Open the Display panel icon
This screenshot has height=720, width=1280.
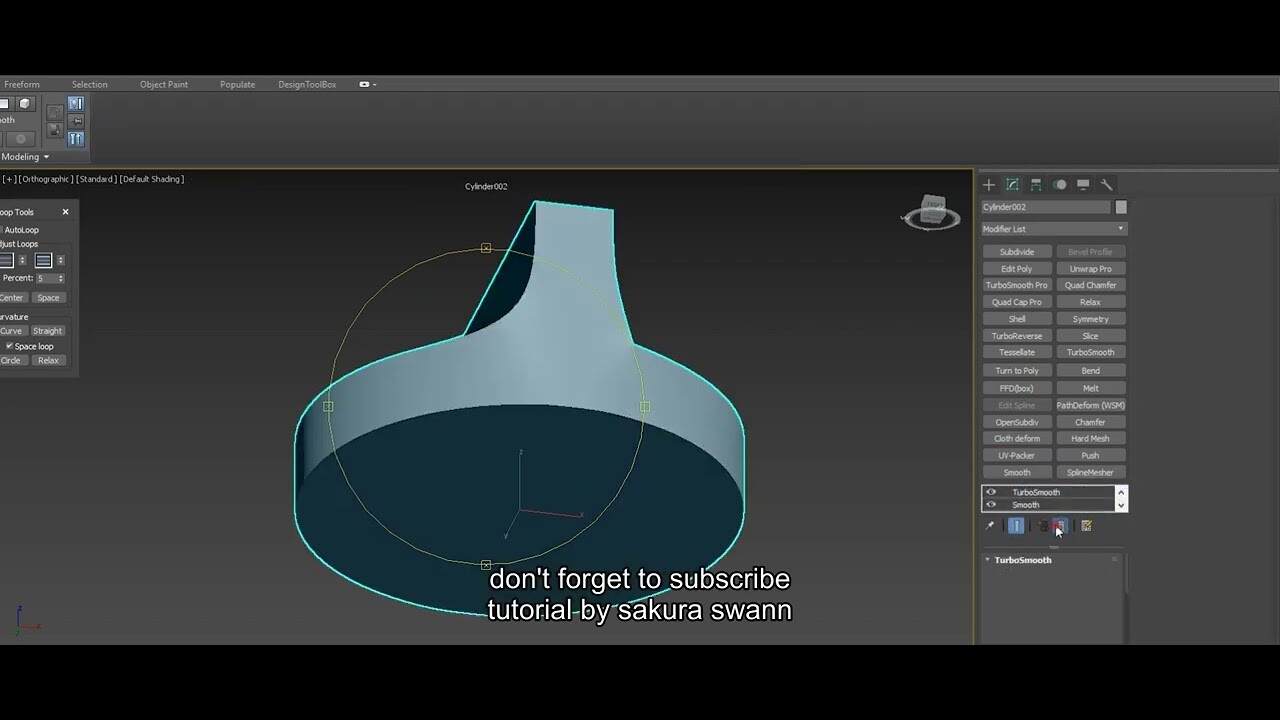point(1083,184)
